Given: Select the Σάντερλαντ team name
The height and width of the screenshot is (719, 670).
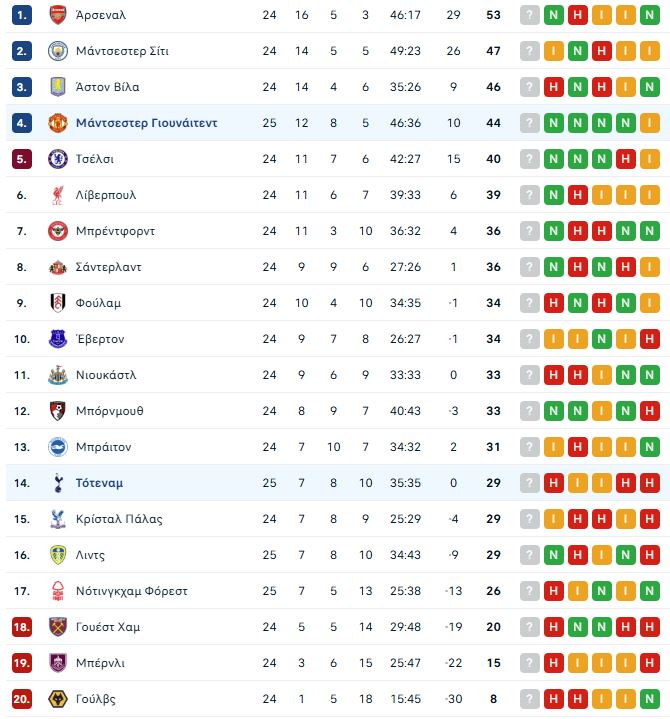Looking at the screenshot, I should point(108,267).
